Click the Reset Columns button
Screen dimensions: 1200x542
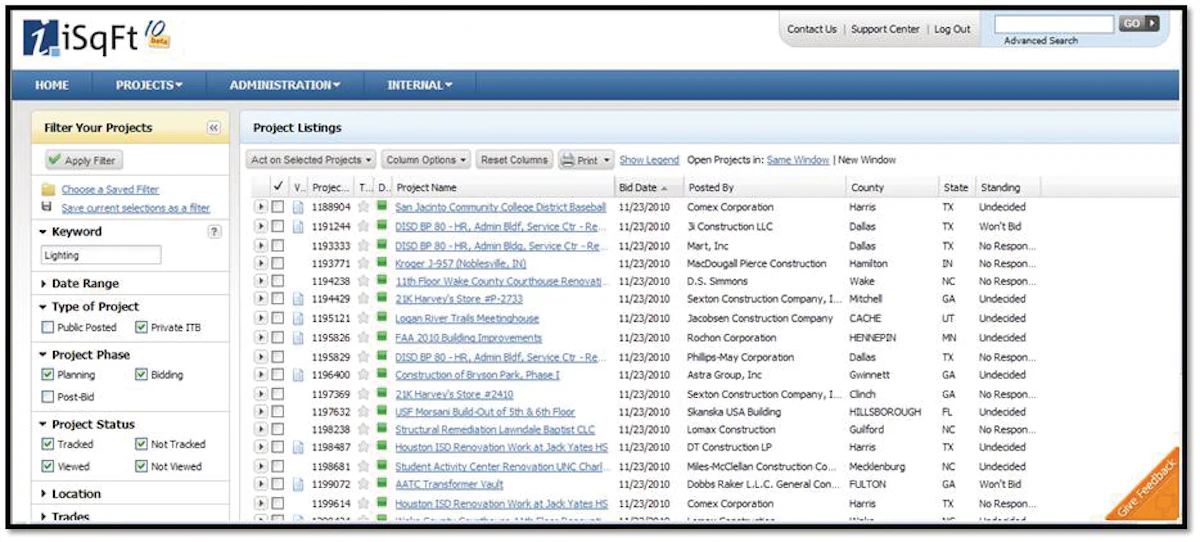[x=514, y=160]
